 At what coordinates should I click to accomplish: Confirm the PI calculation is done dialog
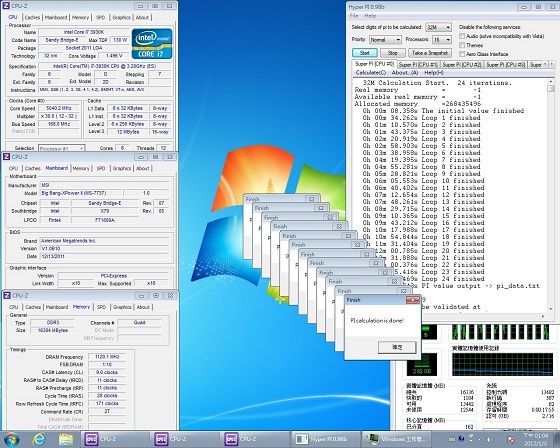[x=397, y=347]
